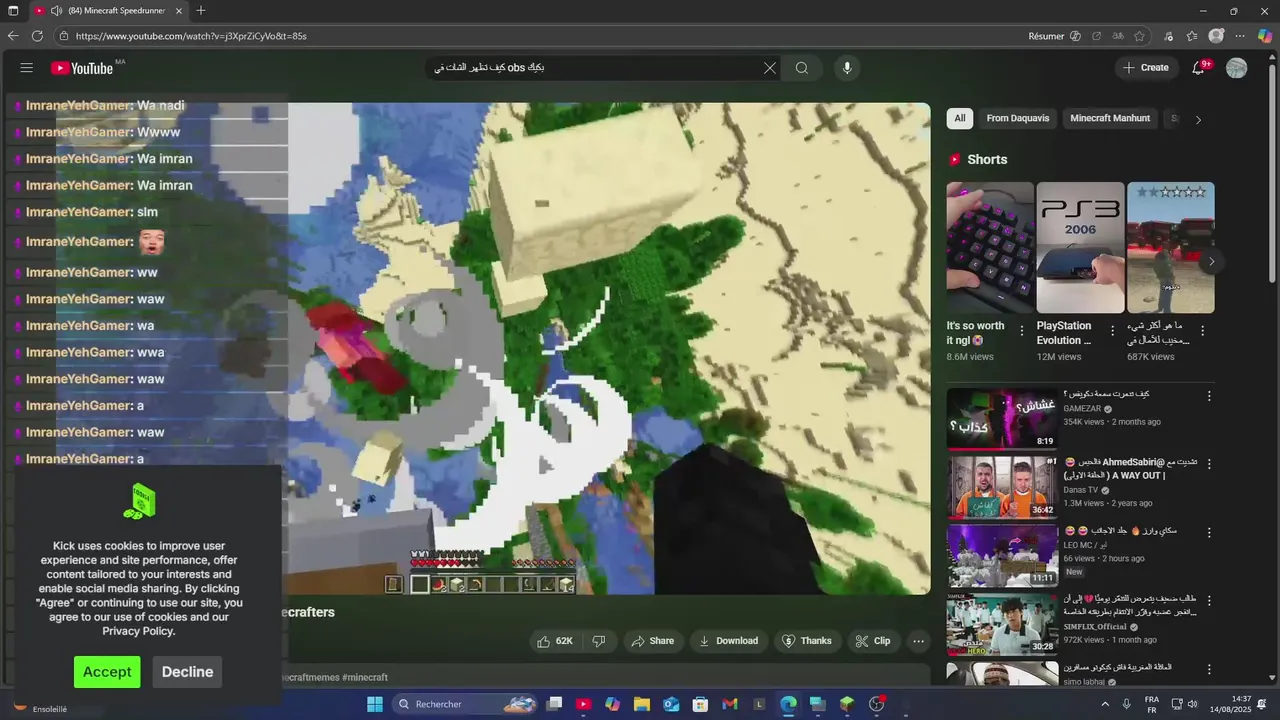Go back in the browser
Image resolution: width=1280 pixels, height=720 pixels.
point(13,36)
